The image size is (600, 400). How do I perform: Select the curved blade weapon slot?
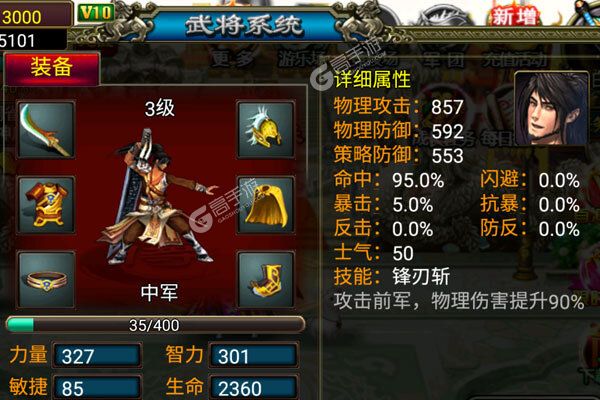click(x=46, y=130)
